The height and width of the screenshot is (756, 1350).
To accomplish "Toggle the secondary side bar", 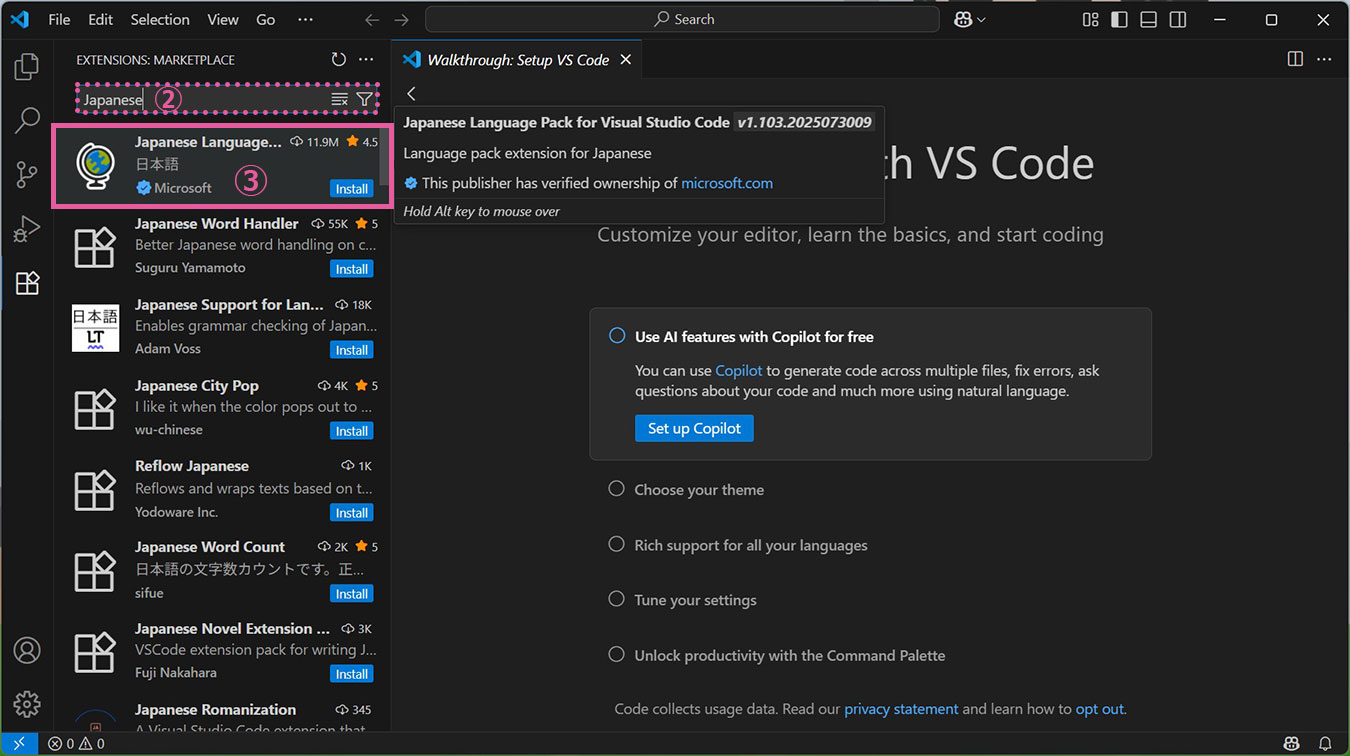I will pos(1178,19).
